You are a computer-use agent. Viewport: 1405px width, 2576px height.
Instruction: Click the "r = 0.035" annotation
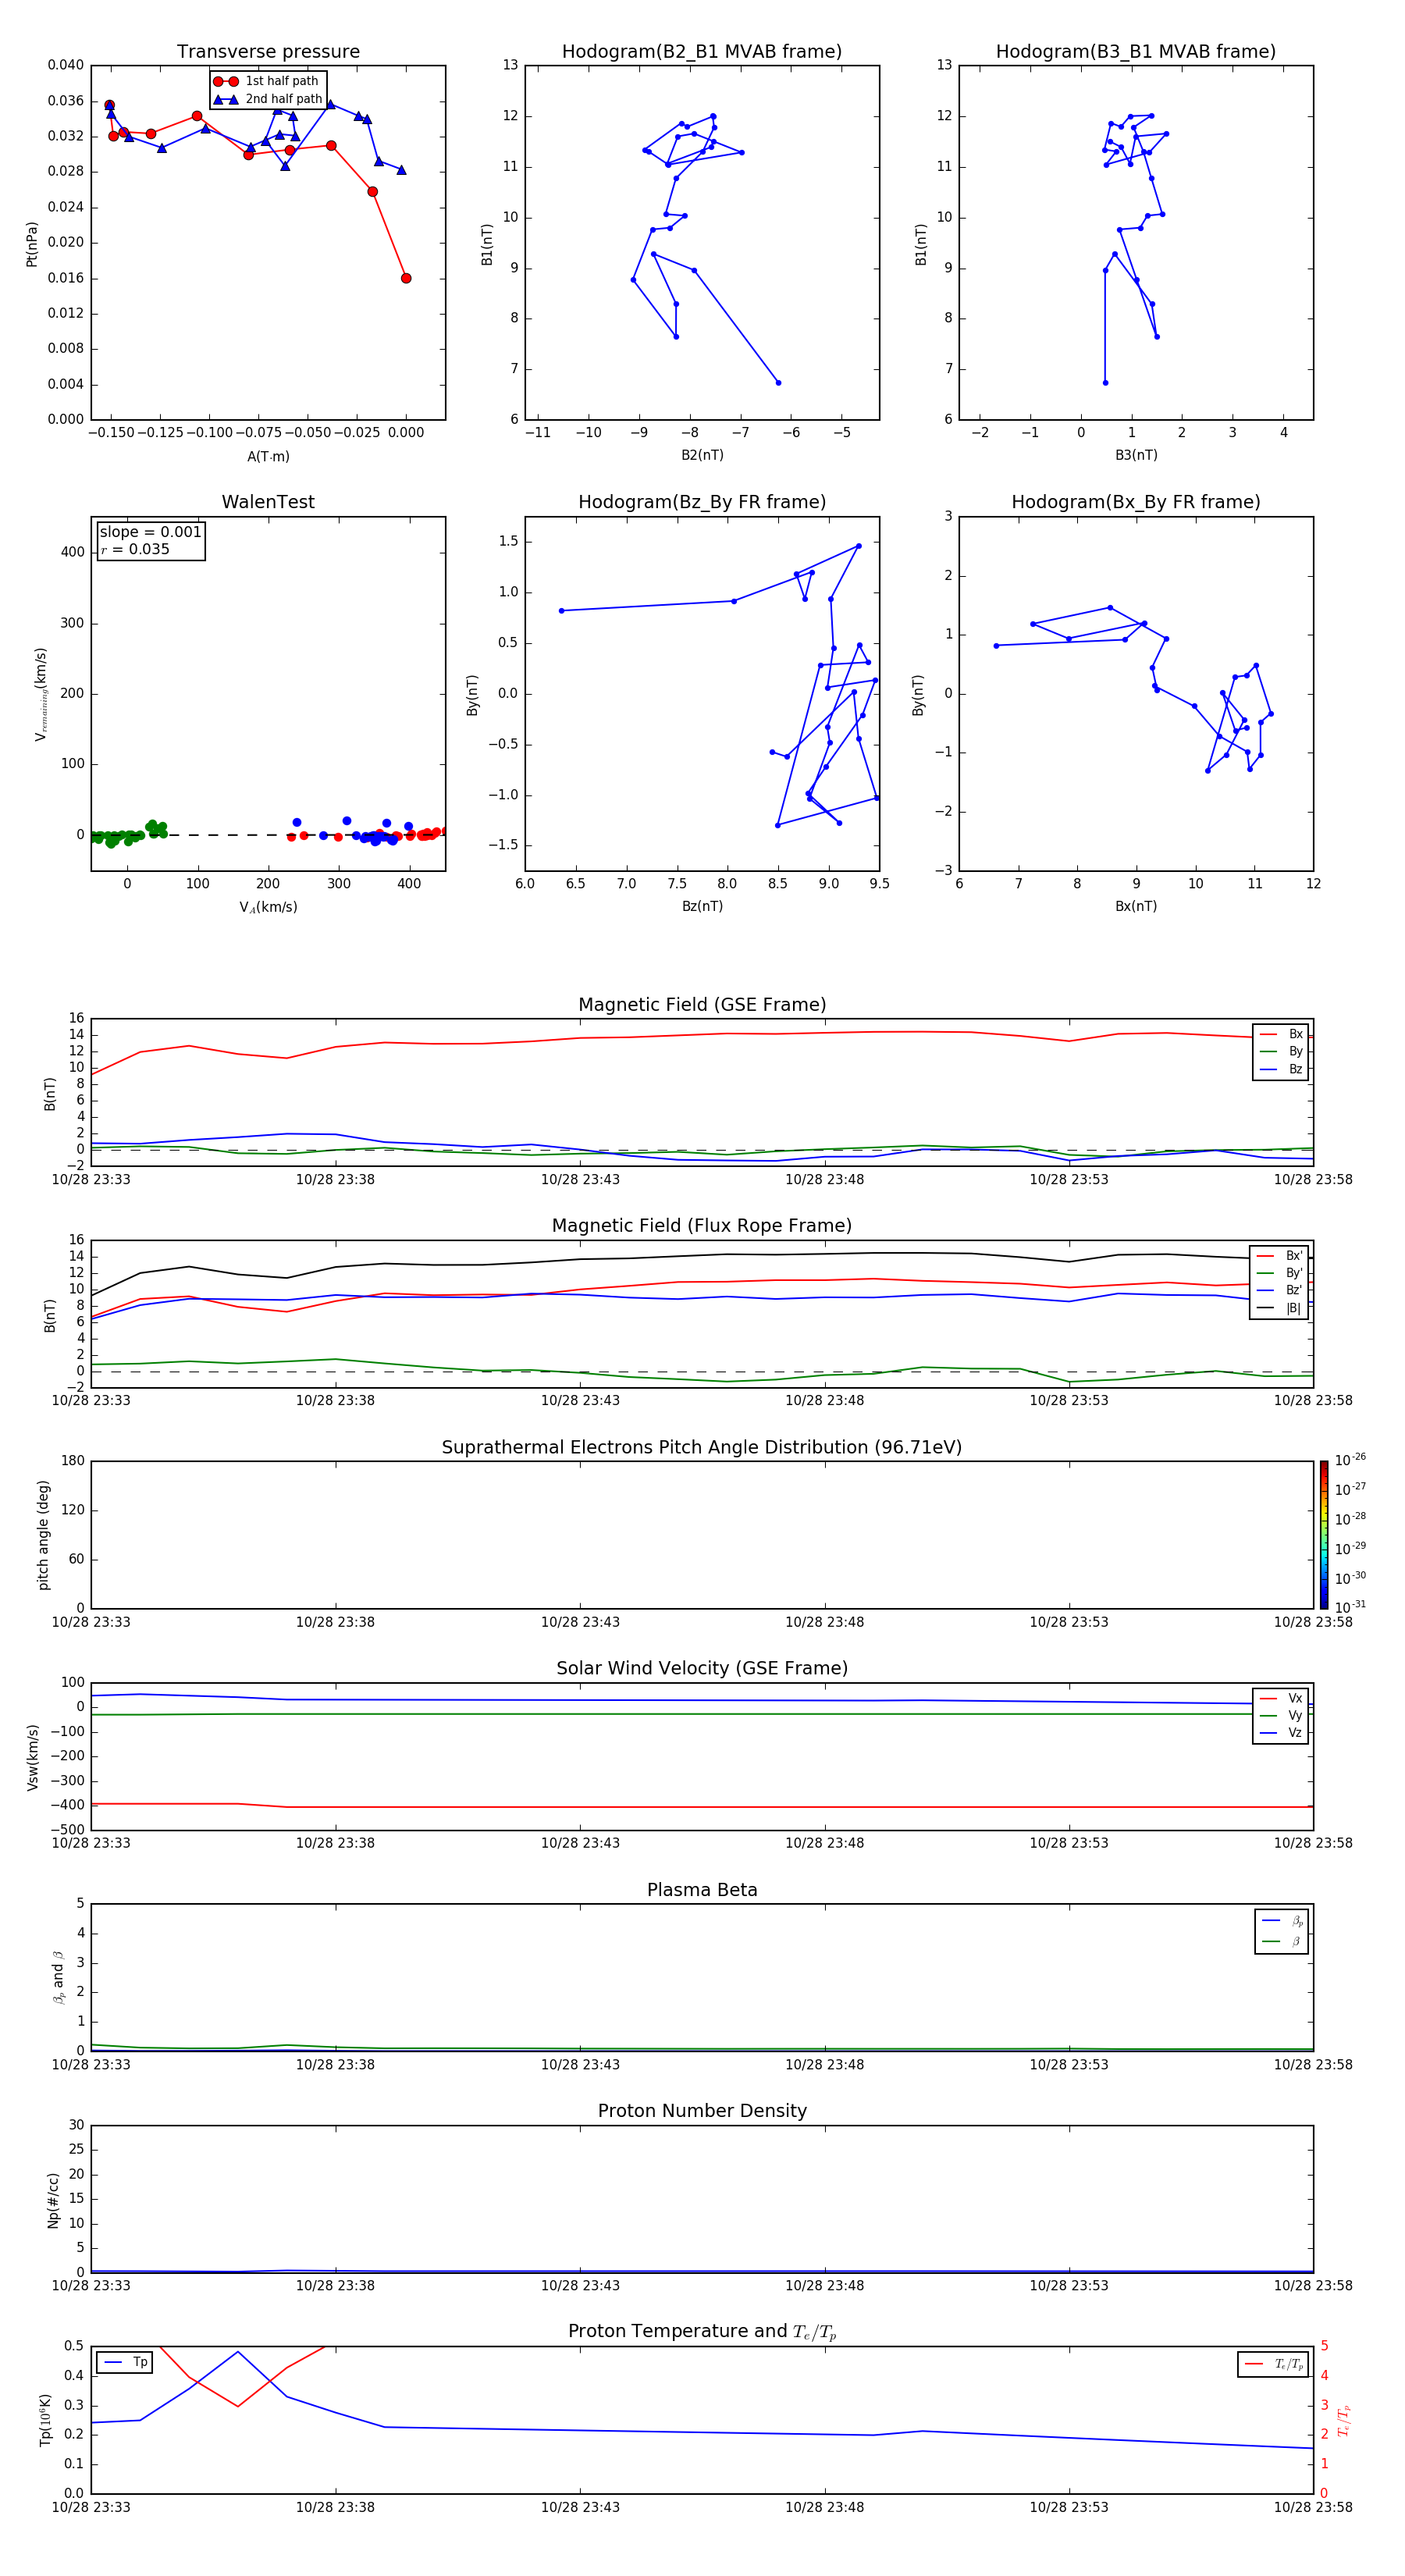coord(135,549)
